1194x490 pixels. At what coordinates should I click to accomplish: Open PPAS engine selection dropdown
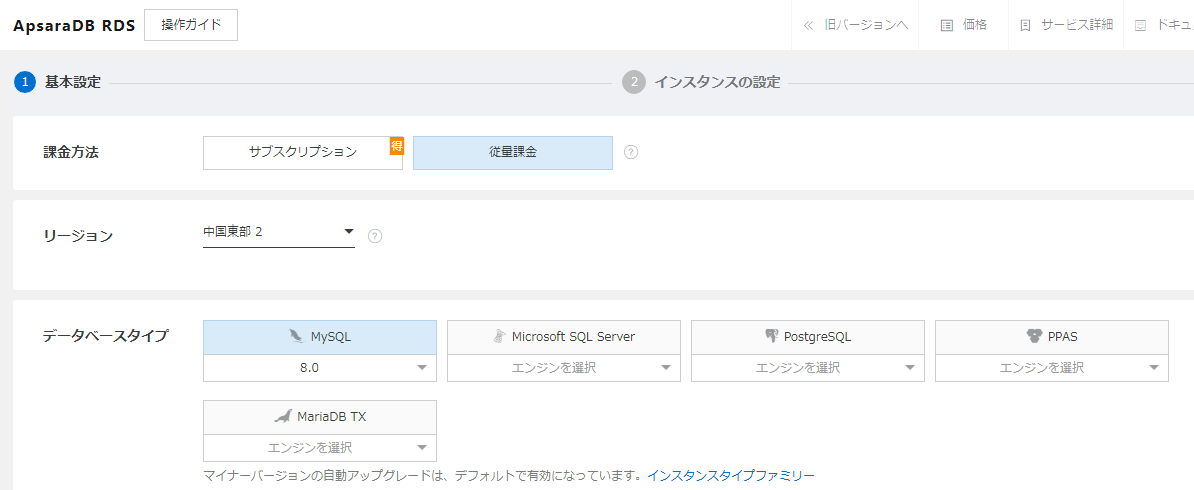click(1052, 368)
